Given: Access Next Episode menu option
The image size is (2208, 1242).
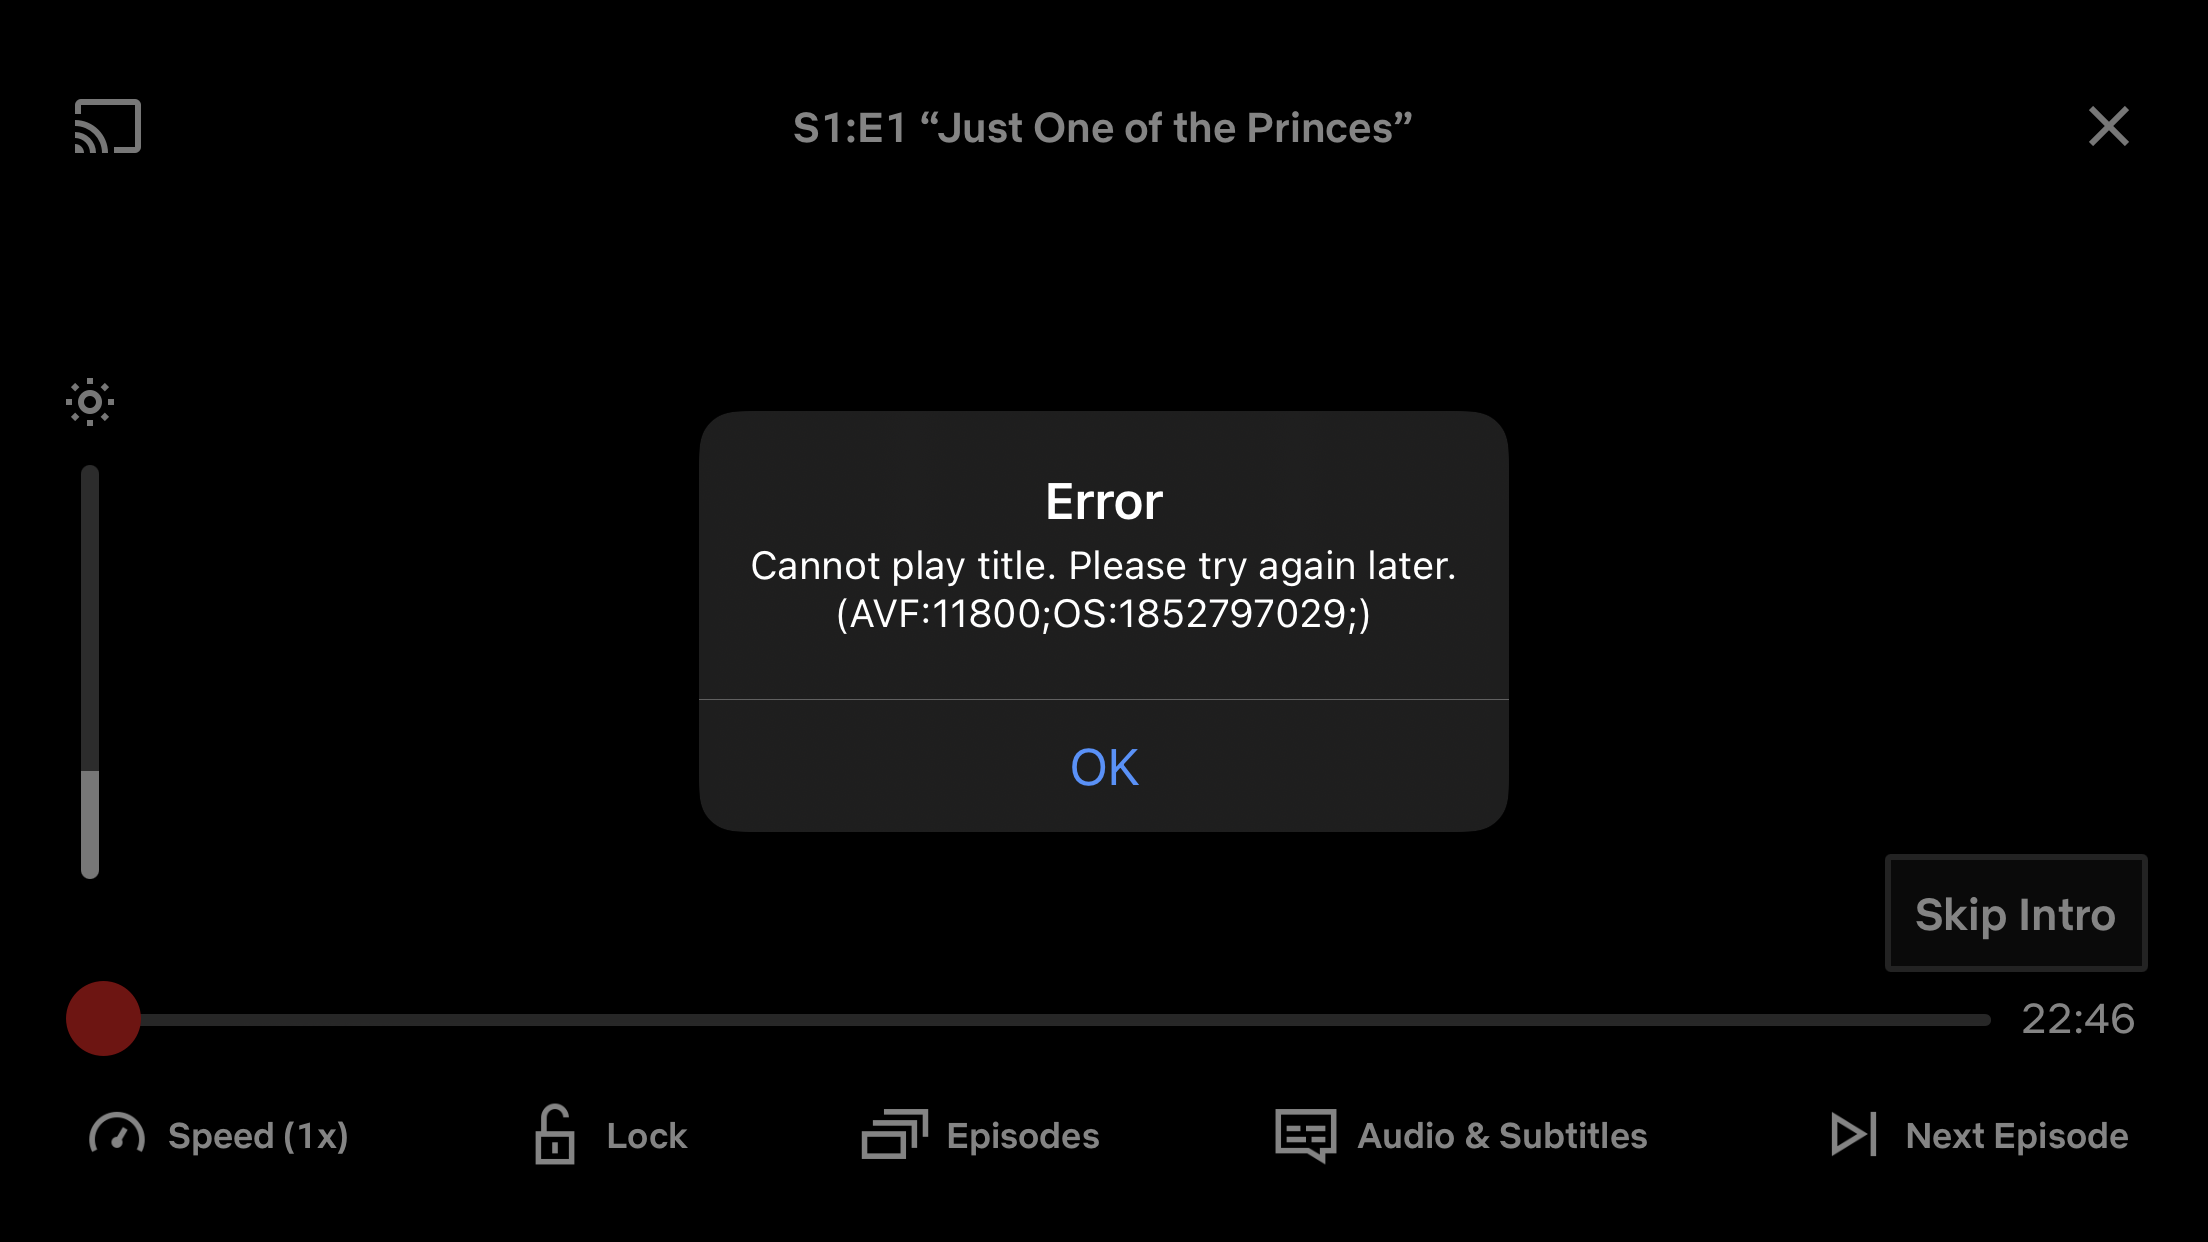Looking at the screenshot, I should [1974, 1134].
